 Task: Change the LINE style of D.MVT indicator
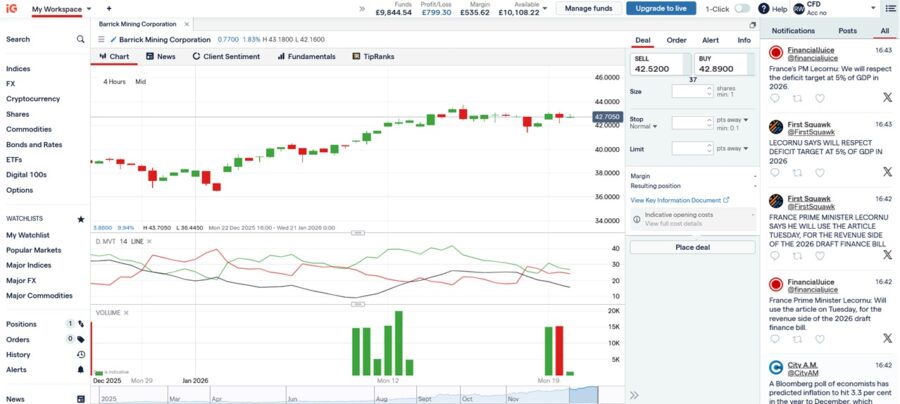pos(137,242)
